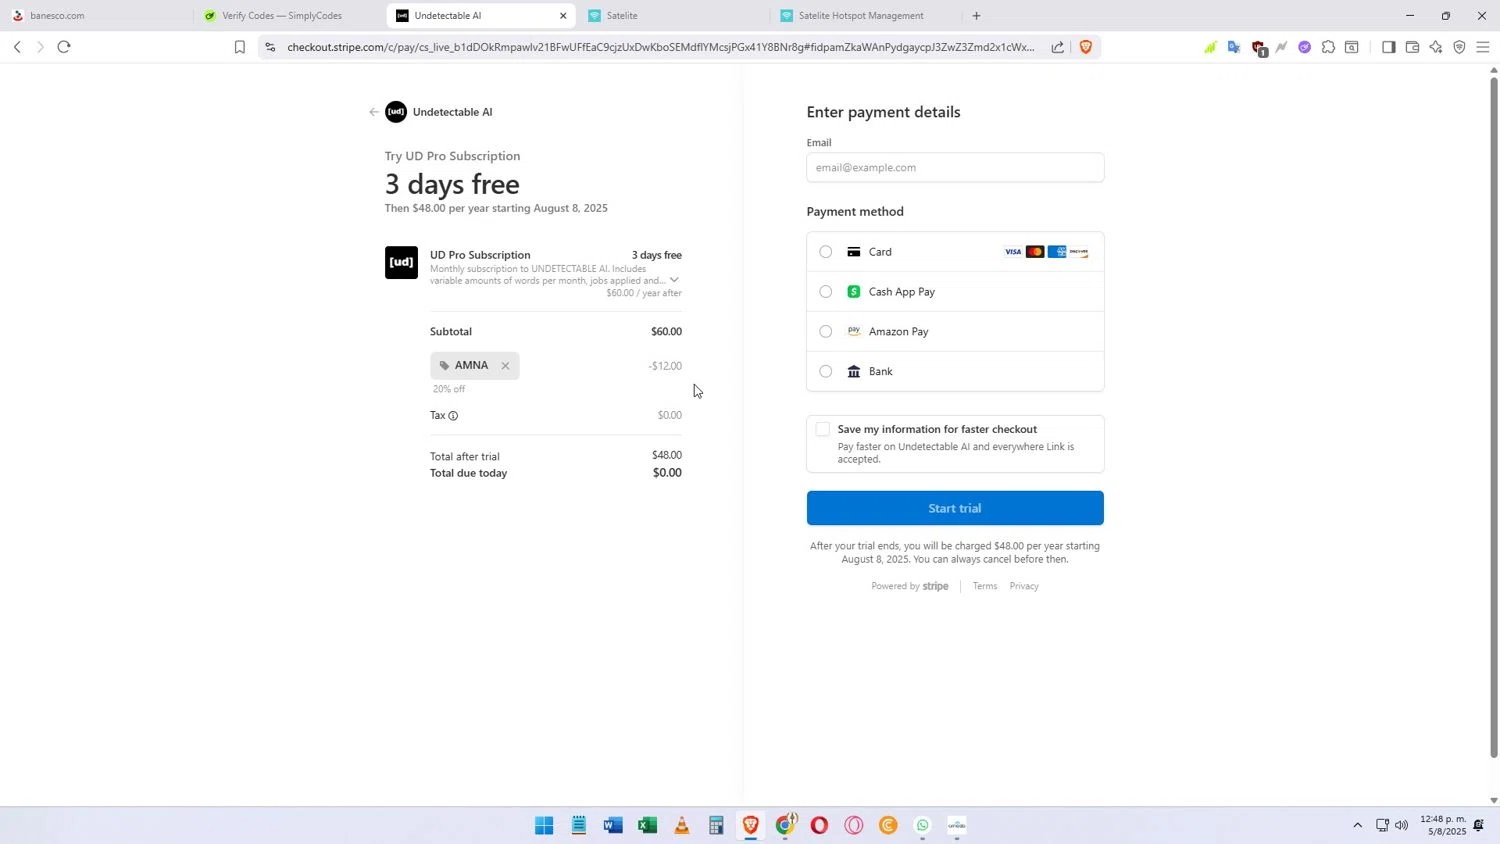Screen dimensions: 1500x844
Task: Open the Brave VPN shield icon
Action: click(1460, 47)
